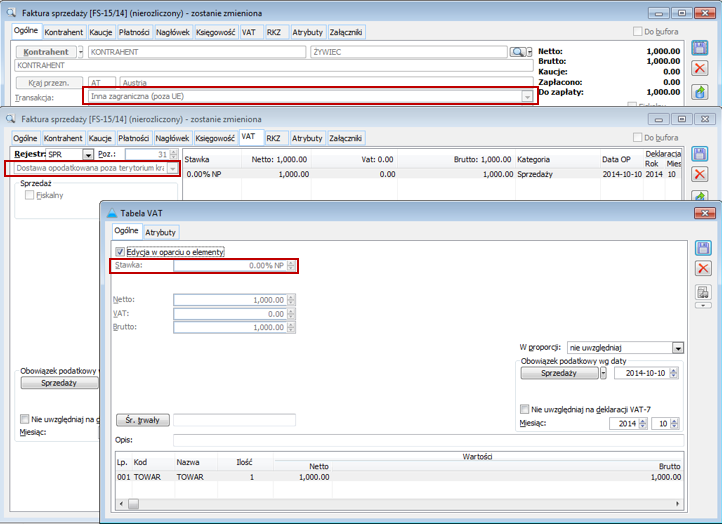Click save disk icon in second invoice window
Image resolution: width=722 pixels, height=525 pixels.
[x=701, y=154]
